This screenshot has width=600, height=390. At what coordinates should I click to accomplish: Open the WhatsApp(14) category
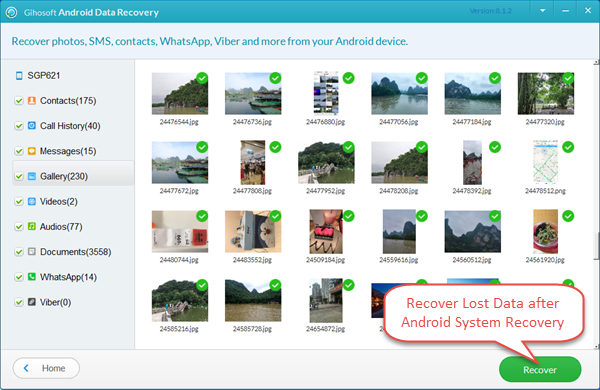click(x=68, y=277)
